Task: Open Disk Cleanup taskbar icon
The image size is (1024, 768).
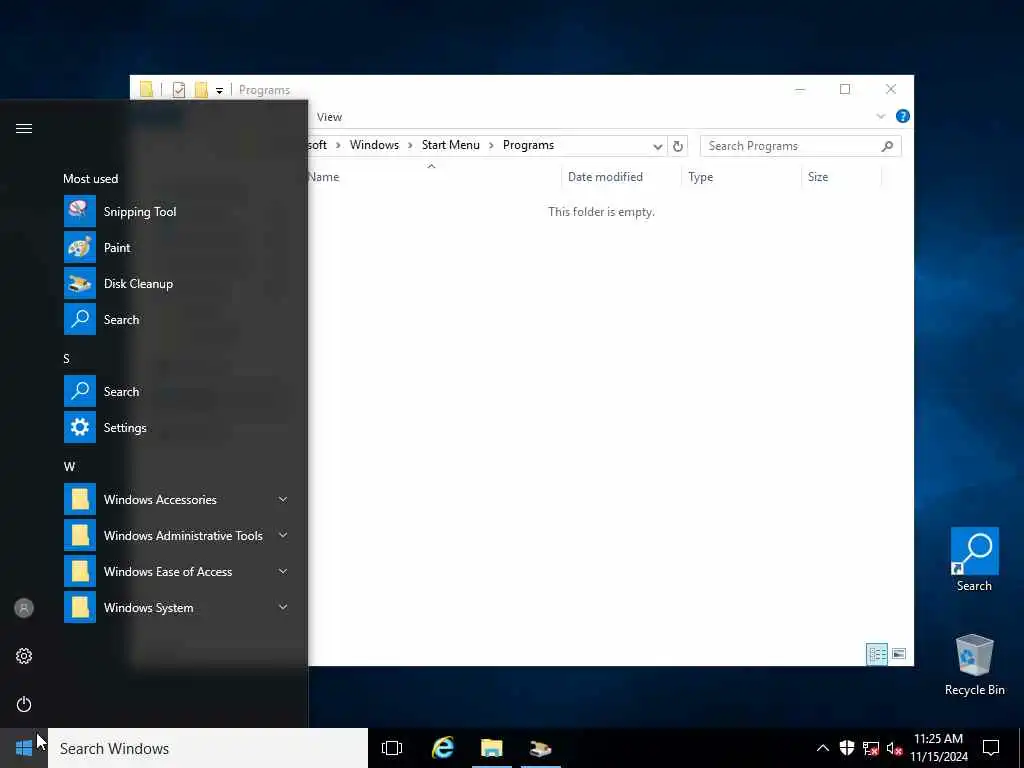Action: pos(541,748)
